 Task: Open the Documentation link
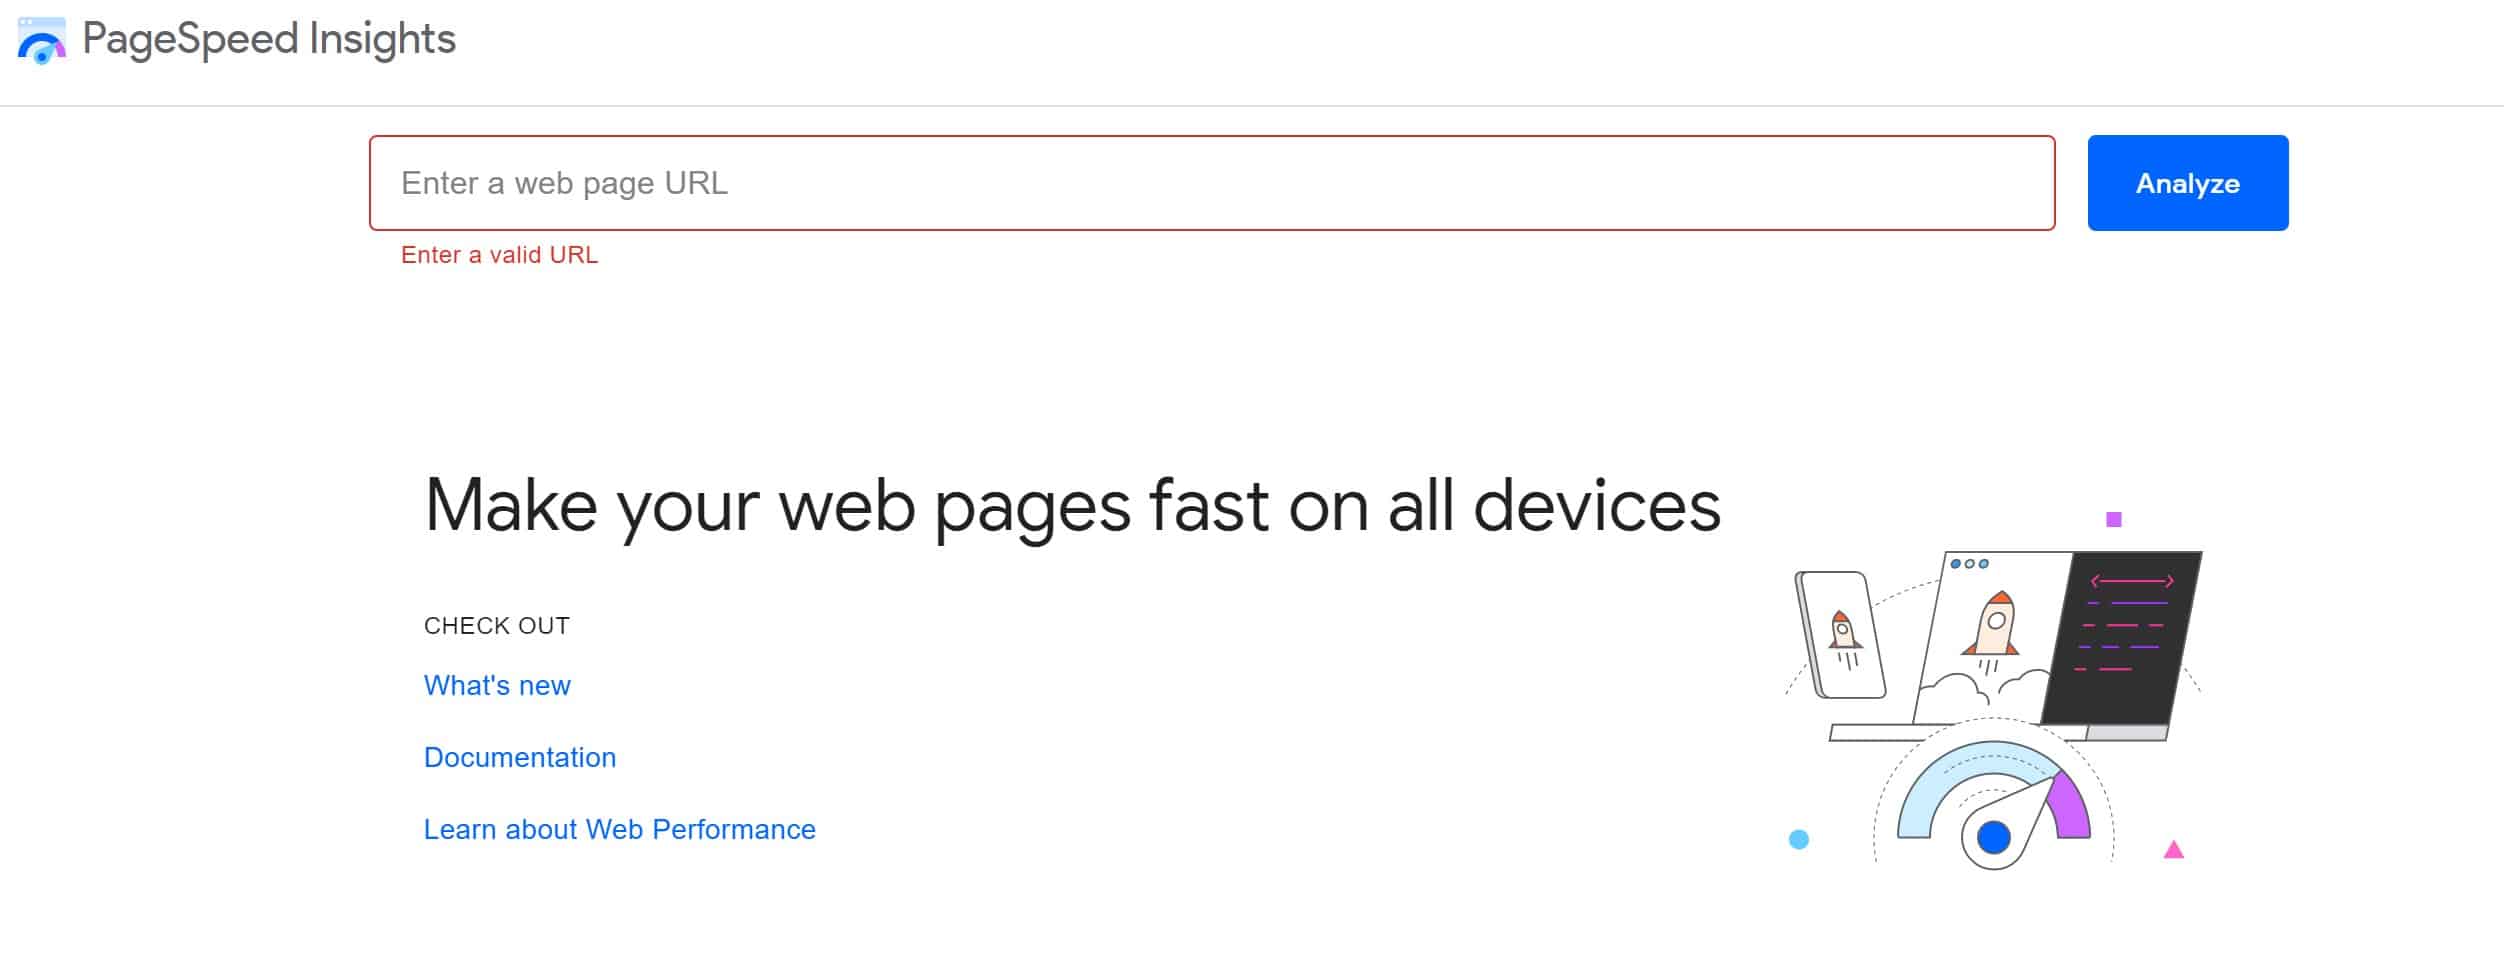520,757
